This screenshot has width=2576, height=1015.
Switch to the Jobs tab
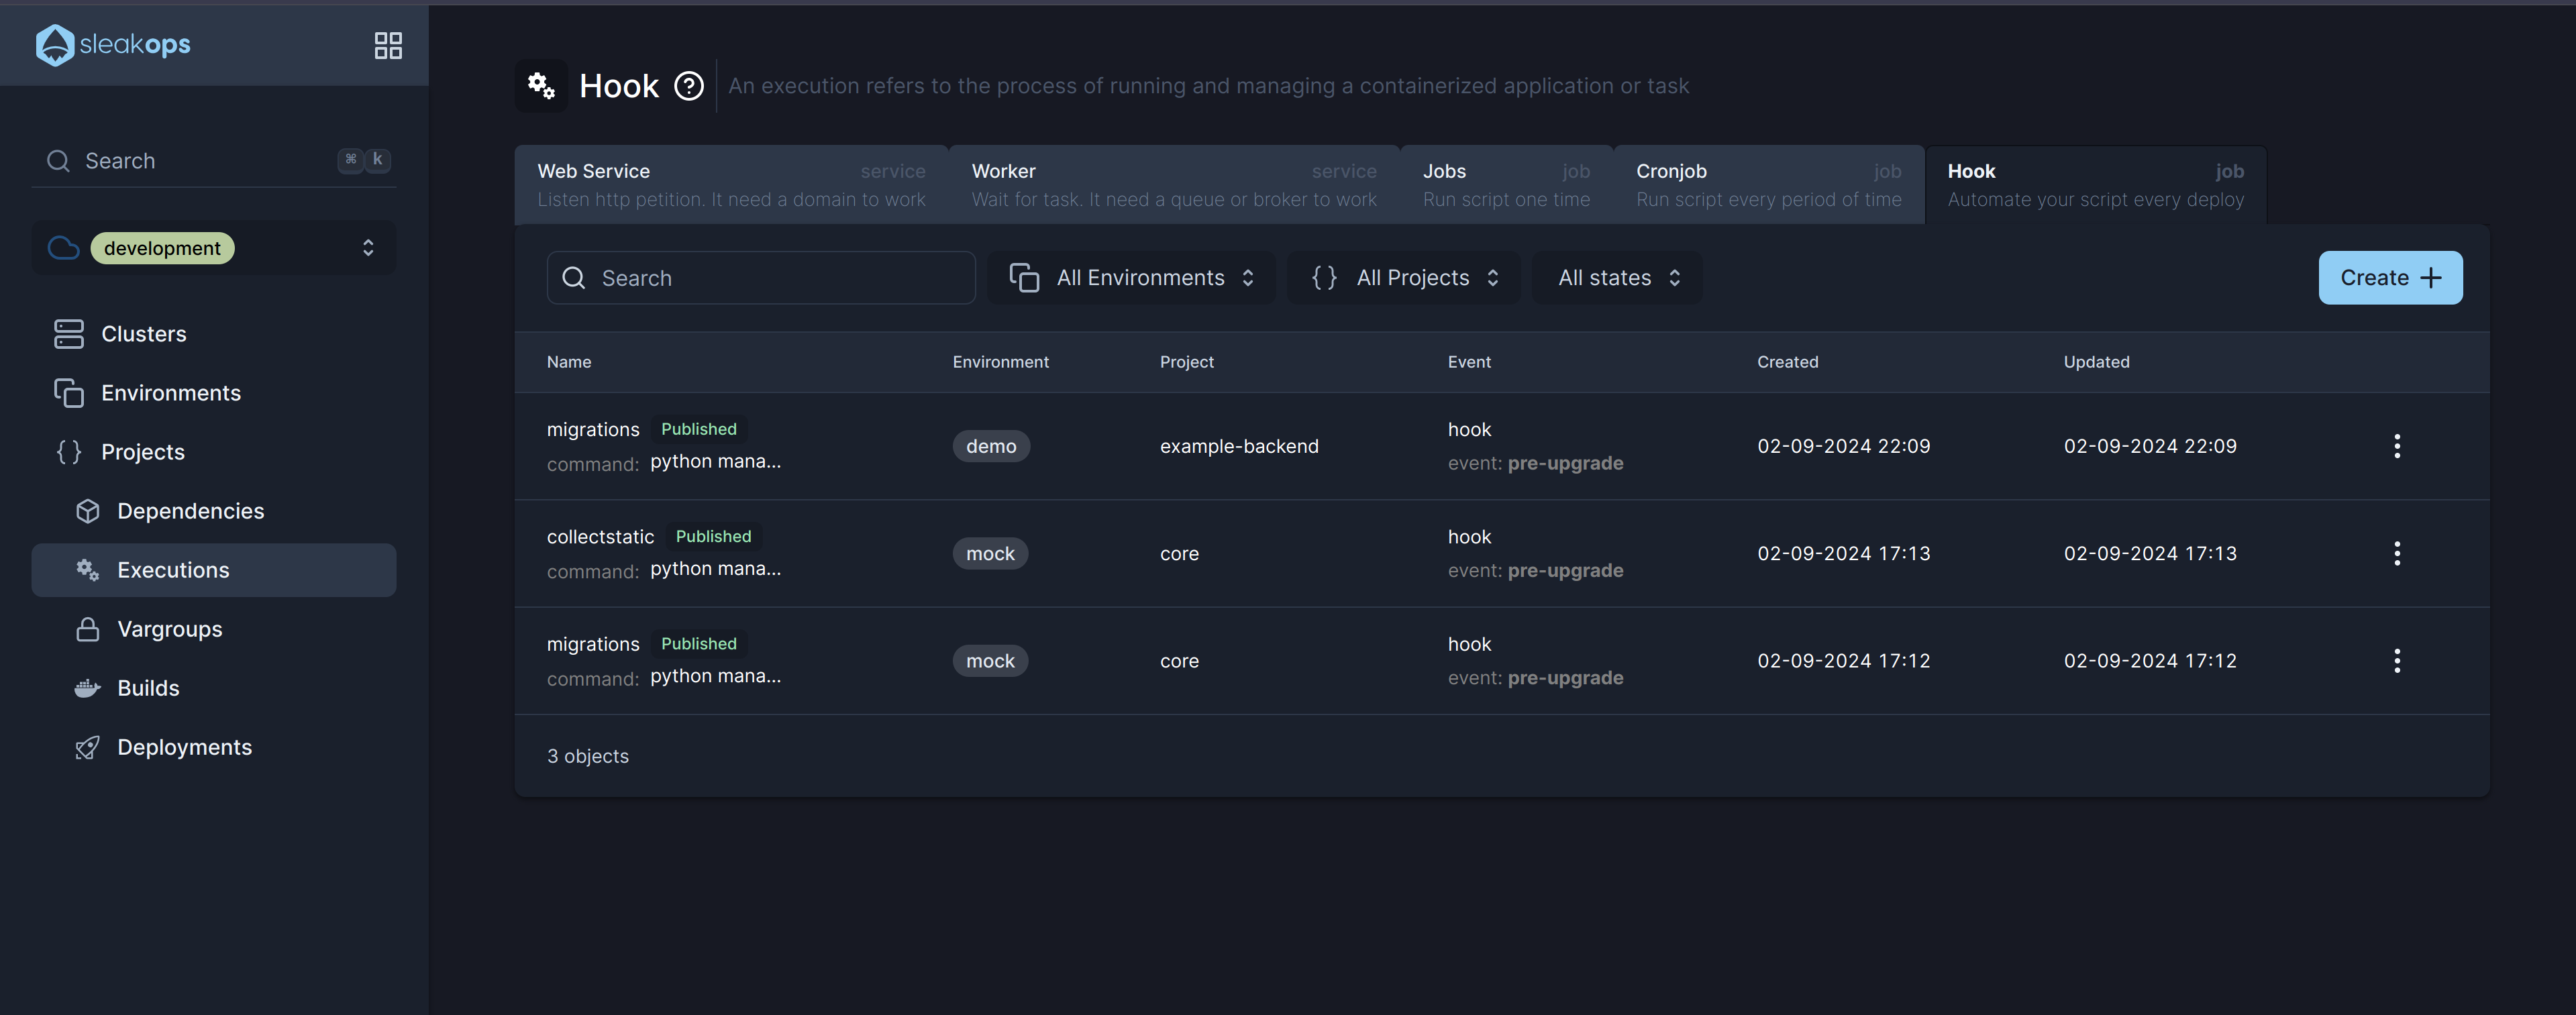(1506, 185)
